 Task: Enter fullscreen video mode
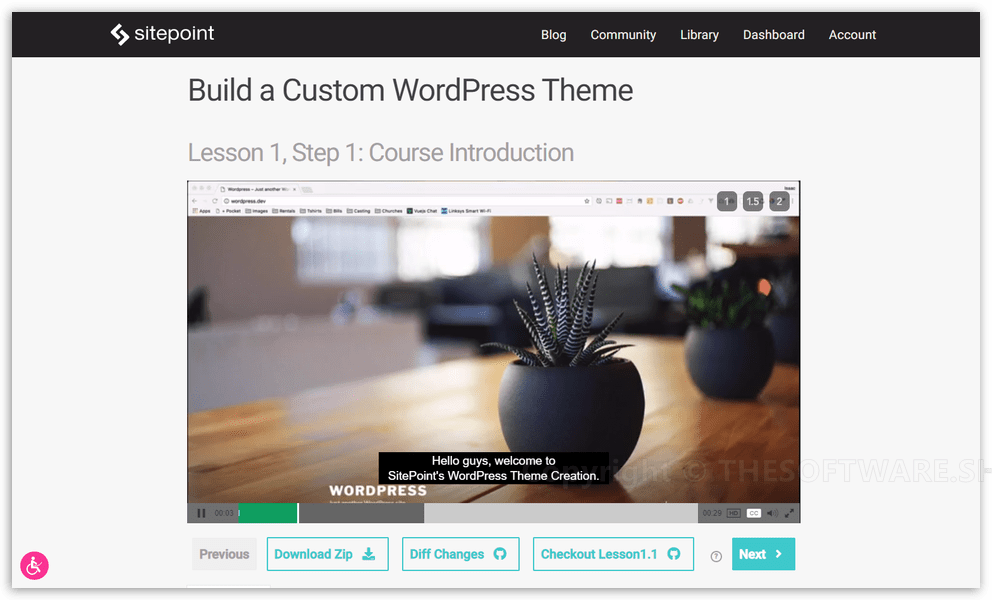[x=790, y=513]
